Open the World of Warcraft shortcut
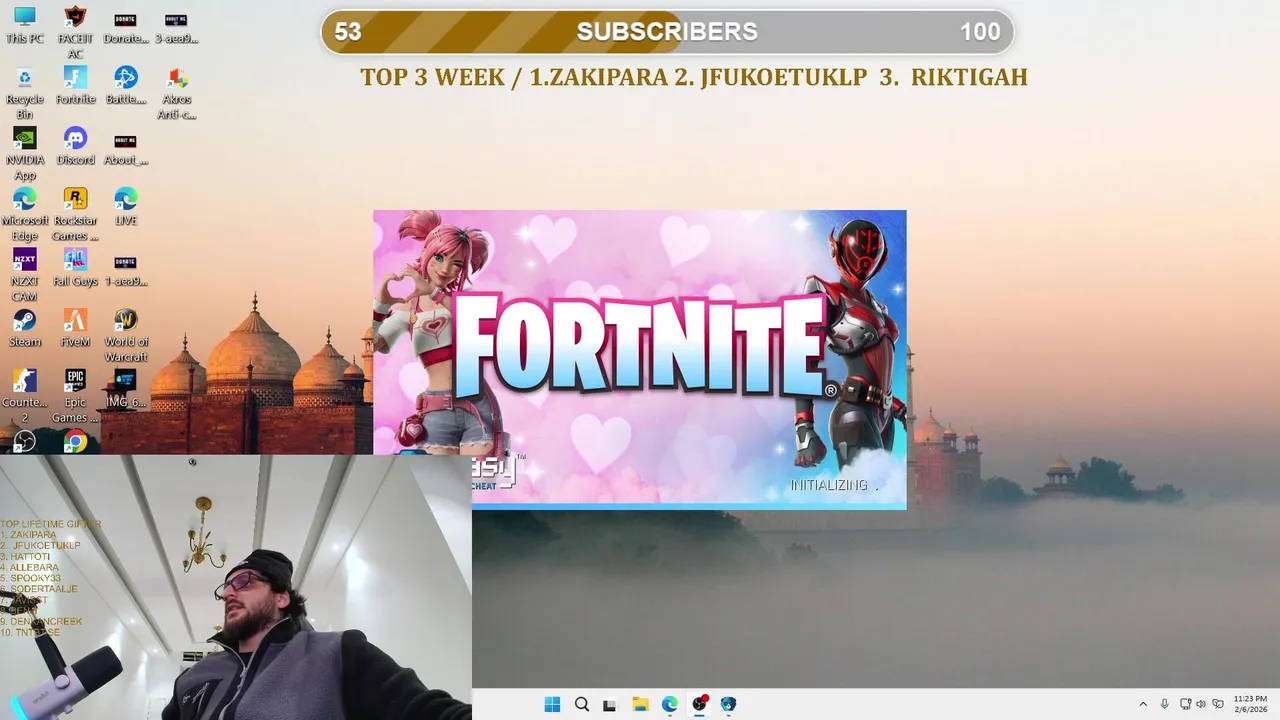 [x=125, y=336]
